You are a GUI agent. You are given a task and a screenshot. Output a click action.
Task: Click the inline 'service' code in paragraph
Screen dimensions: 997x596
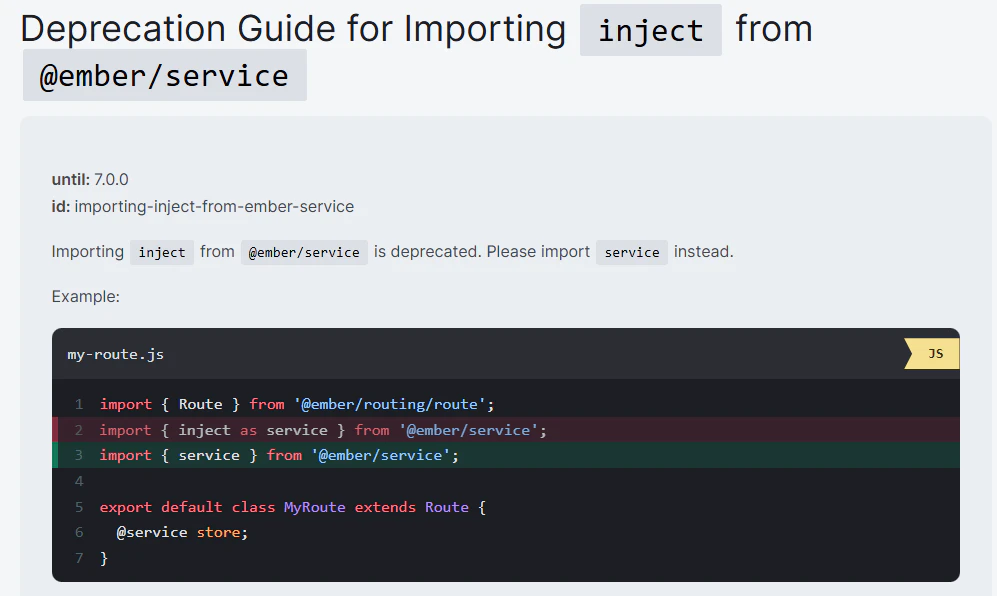pyautogui.click(x=632, y=253)
